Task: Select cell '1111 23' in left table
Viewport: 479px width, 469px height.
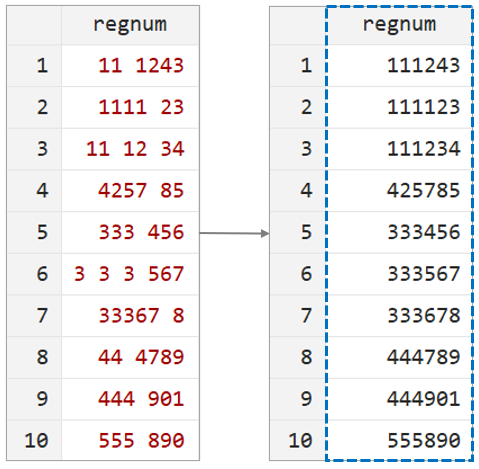Action: (130, 107)
